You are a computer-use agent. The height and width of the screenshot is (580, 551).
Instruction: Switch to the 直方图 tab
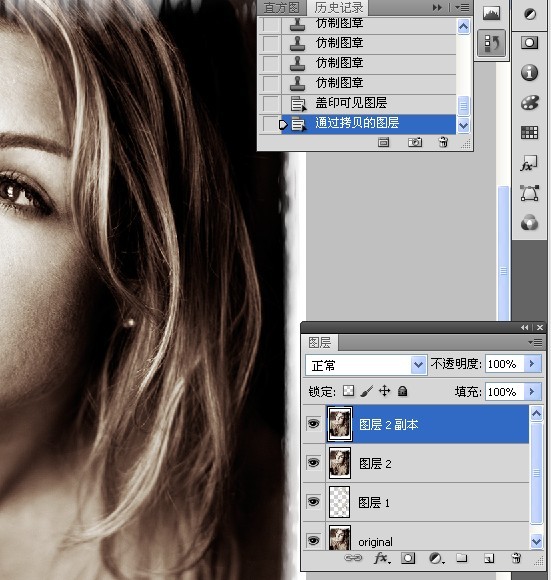(x=282, y=7)
